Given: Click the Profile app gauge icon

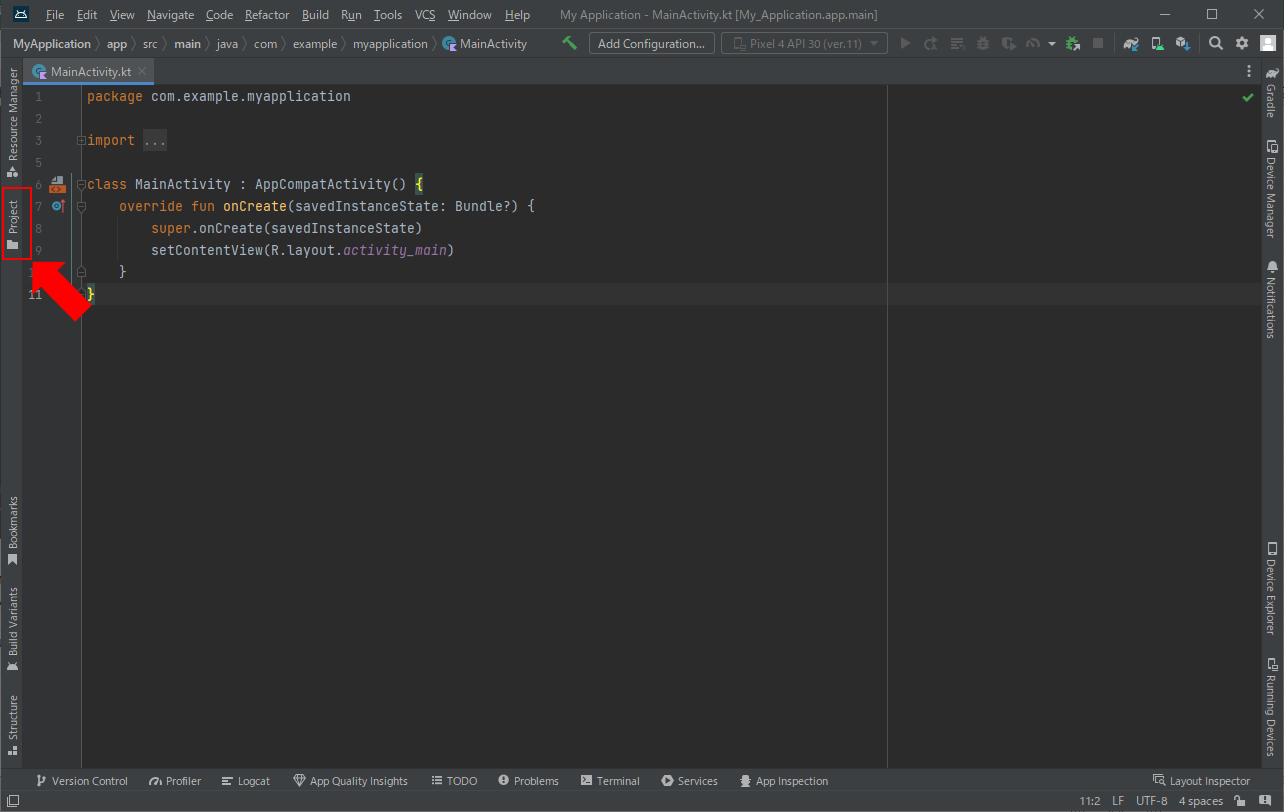Looking at the screenshot, I should click(1033, 43).
